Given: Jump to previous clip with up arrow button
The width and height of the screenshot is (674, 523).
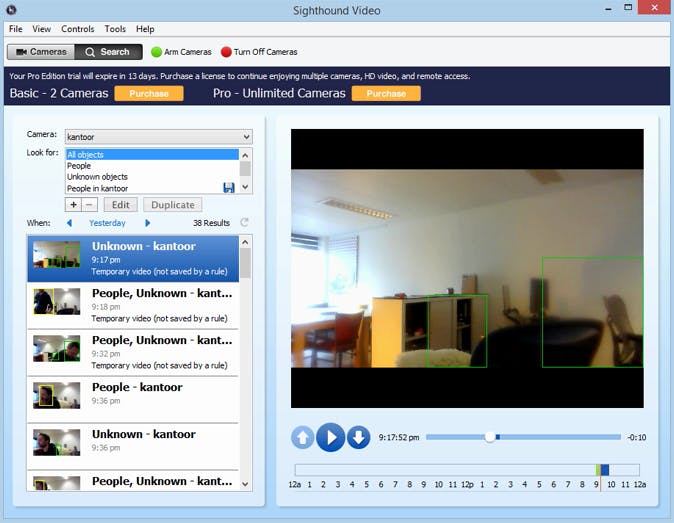Looking at the screenshot, I should pos(303,437).
